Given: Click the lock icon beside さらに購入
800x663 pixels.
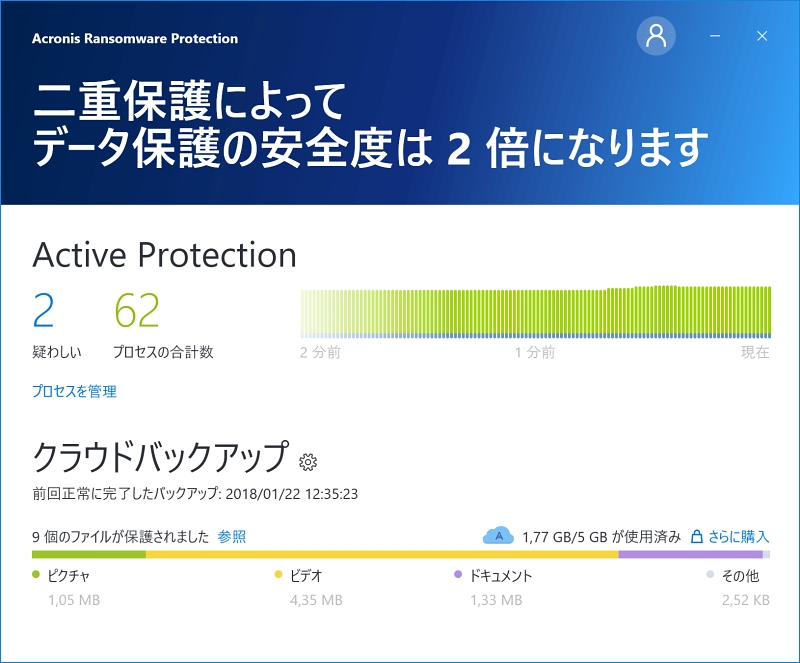Looking at the screenshot, I should click(x=696, y=536).
